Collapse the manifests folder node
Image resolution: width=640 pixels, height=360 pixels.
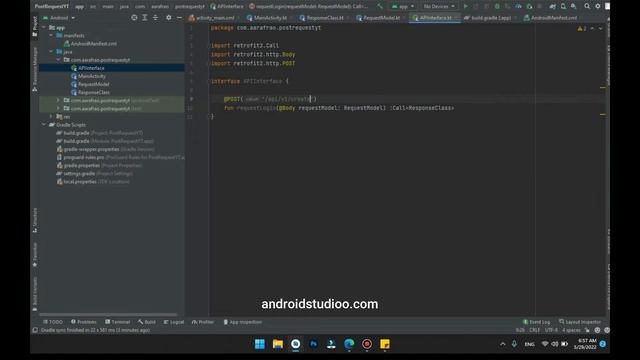point(51,36)
